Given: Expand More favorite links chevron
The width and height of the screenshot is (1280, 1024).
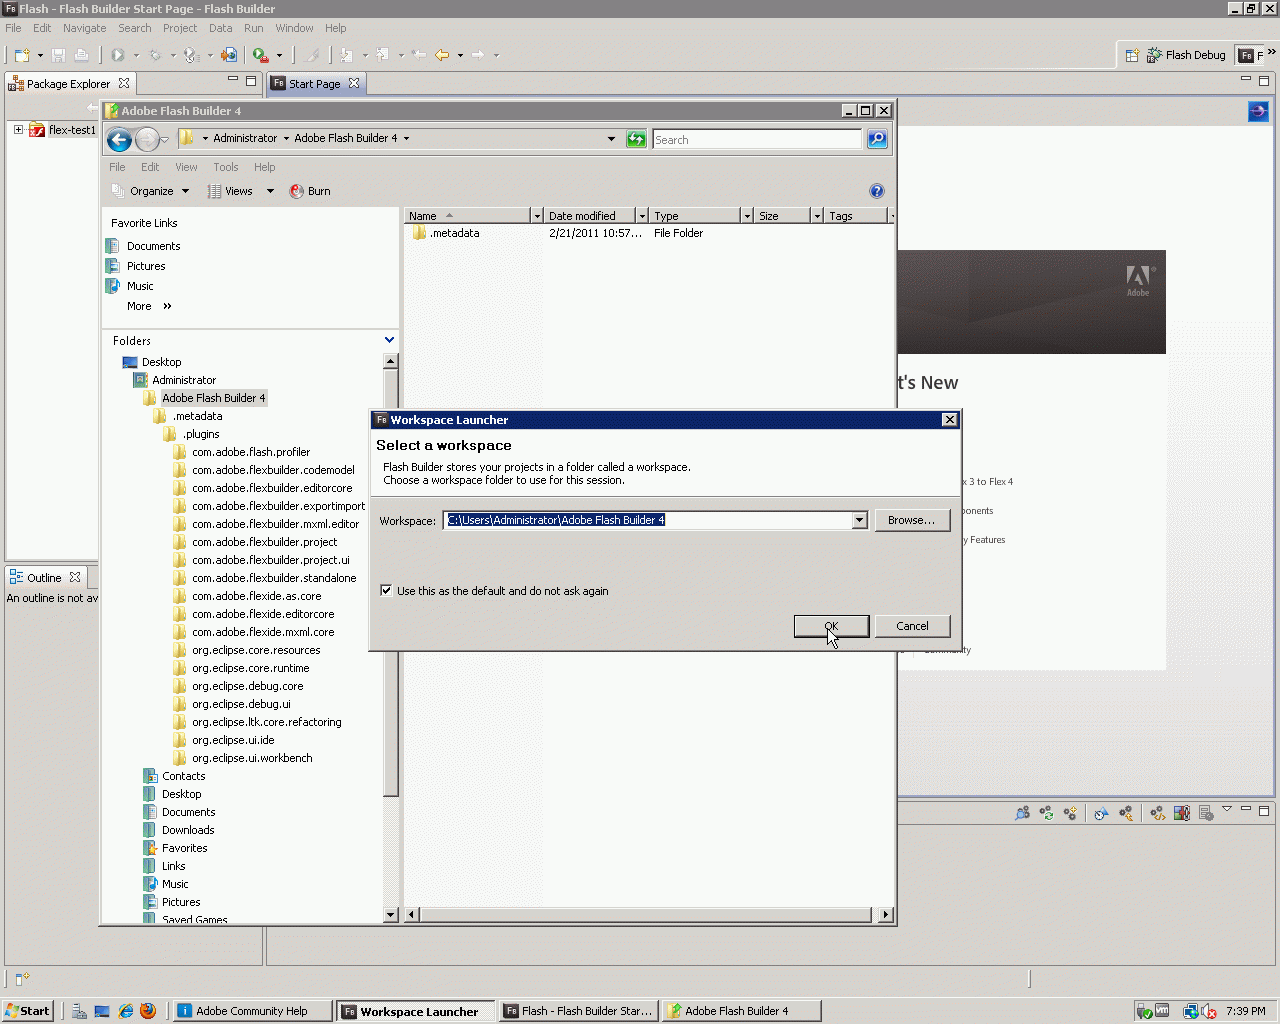Looking at the screenshot, I should pos(167,306).
